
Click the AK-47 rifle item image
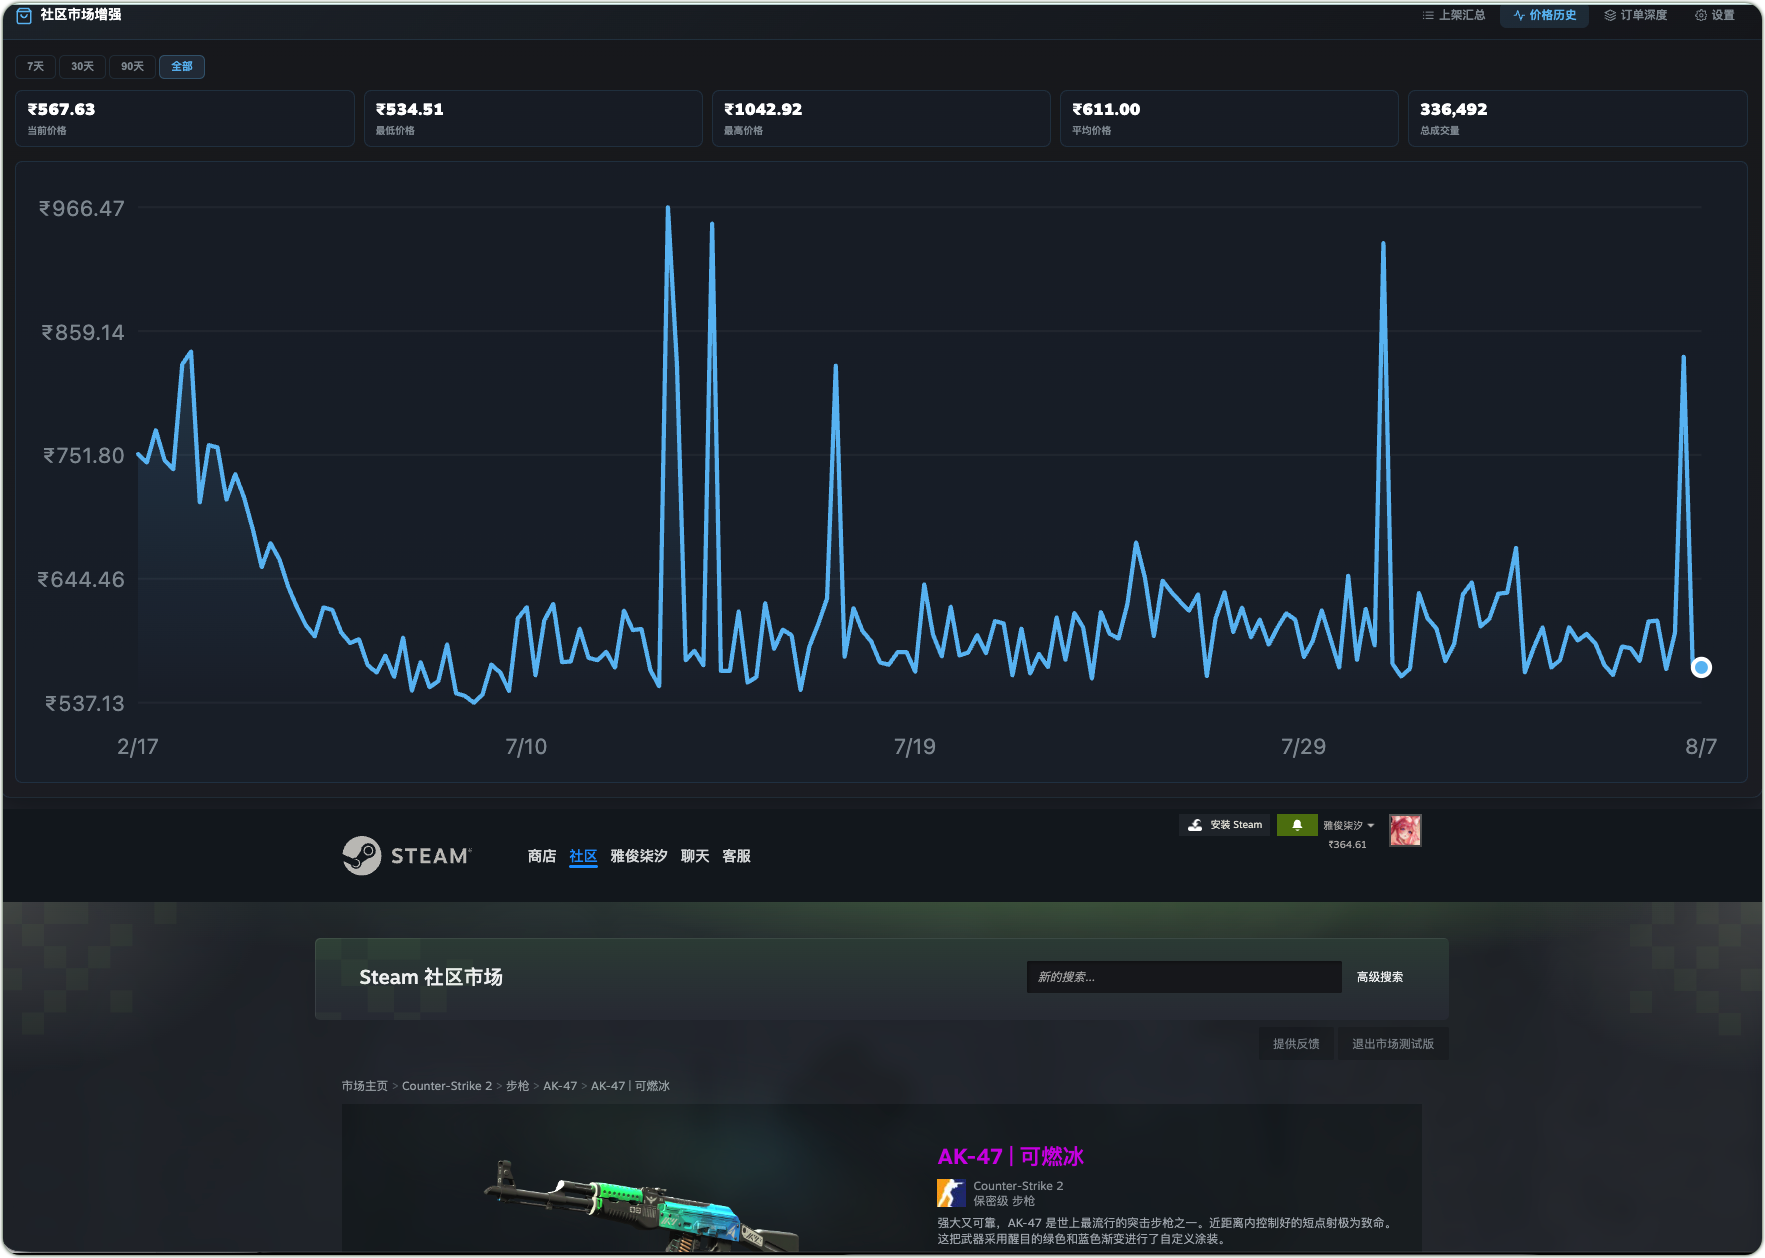pyautogui.click(x=641, y=1206)
